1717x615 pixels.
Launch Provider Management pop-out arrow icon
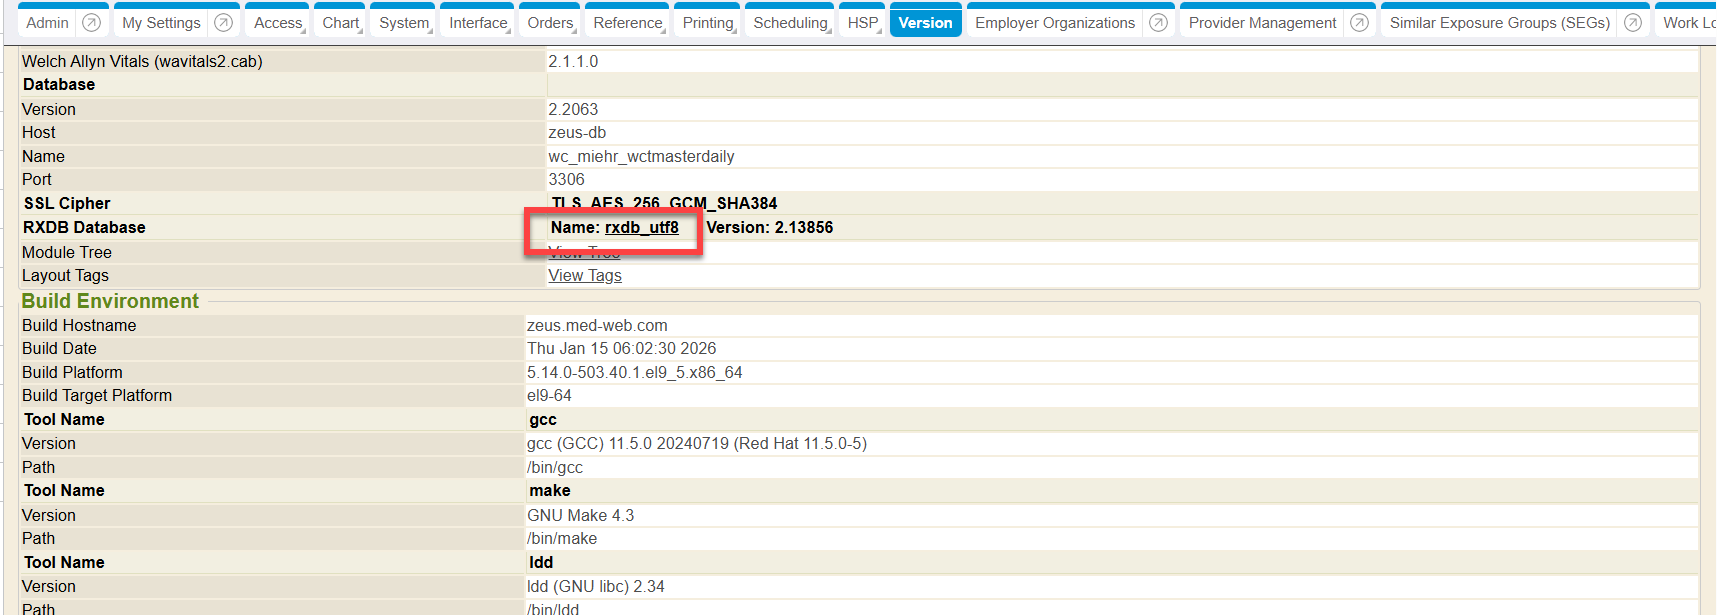[1359, 23]
